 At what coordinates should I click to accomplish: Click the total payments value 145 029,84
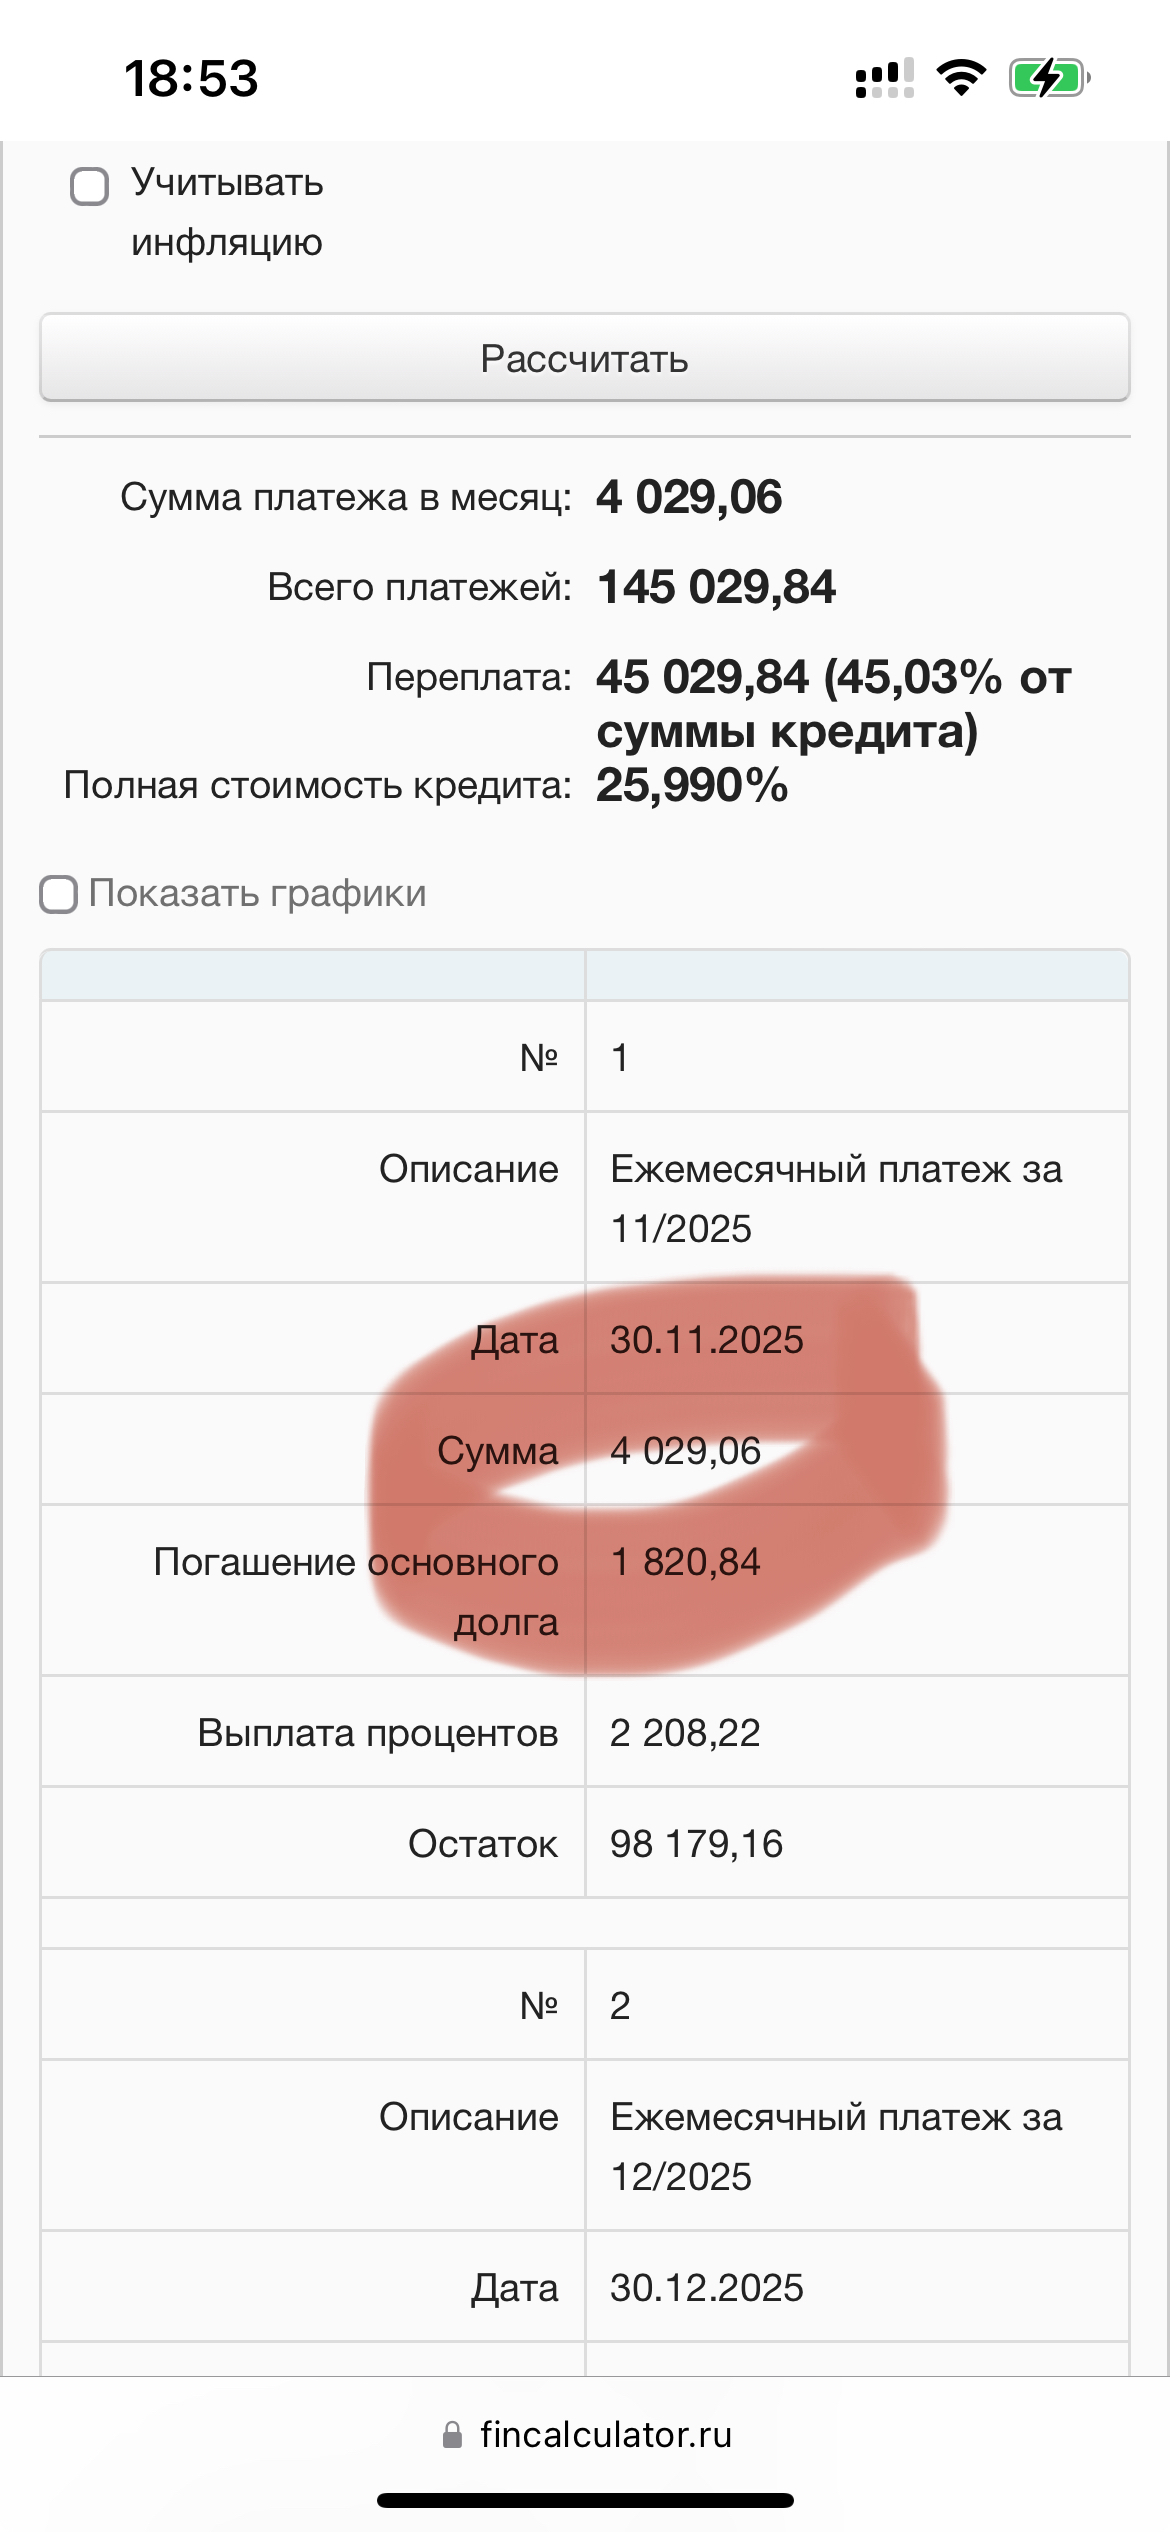coord(716,587)
